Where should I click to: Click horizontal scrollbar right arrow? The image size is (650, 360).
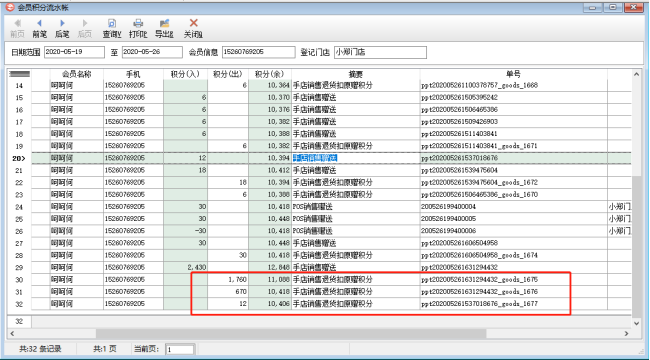click(626, 333)
